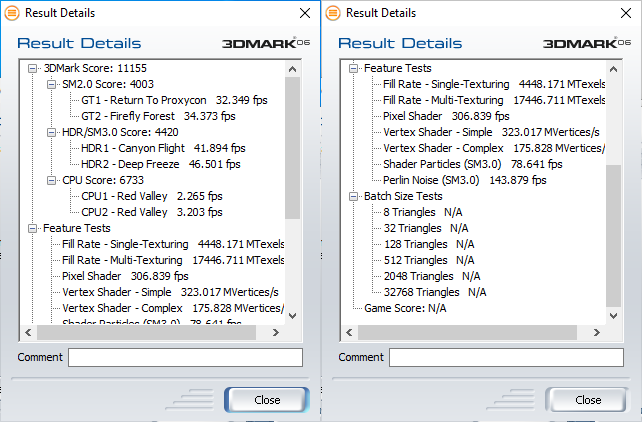Click scroll right arrow in left window
The image size is (642, 422).
pyautogui.click(x=276, y=332)
